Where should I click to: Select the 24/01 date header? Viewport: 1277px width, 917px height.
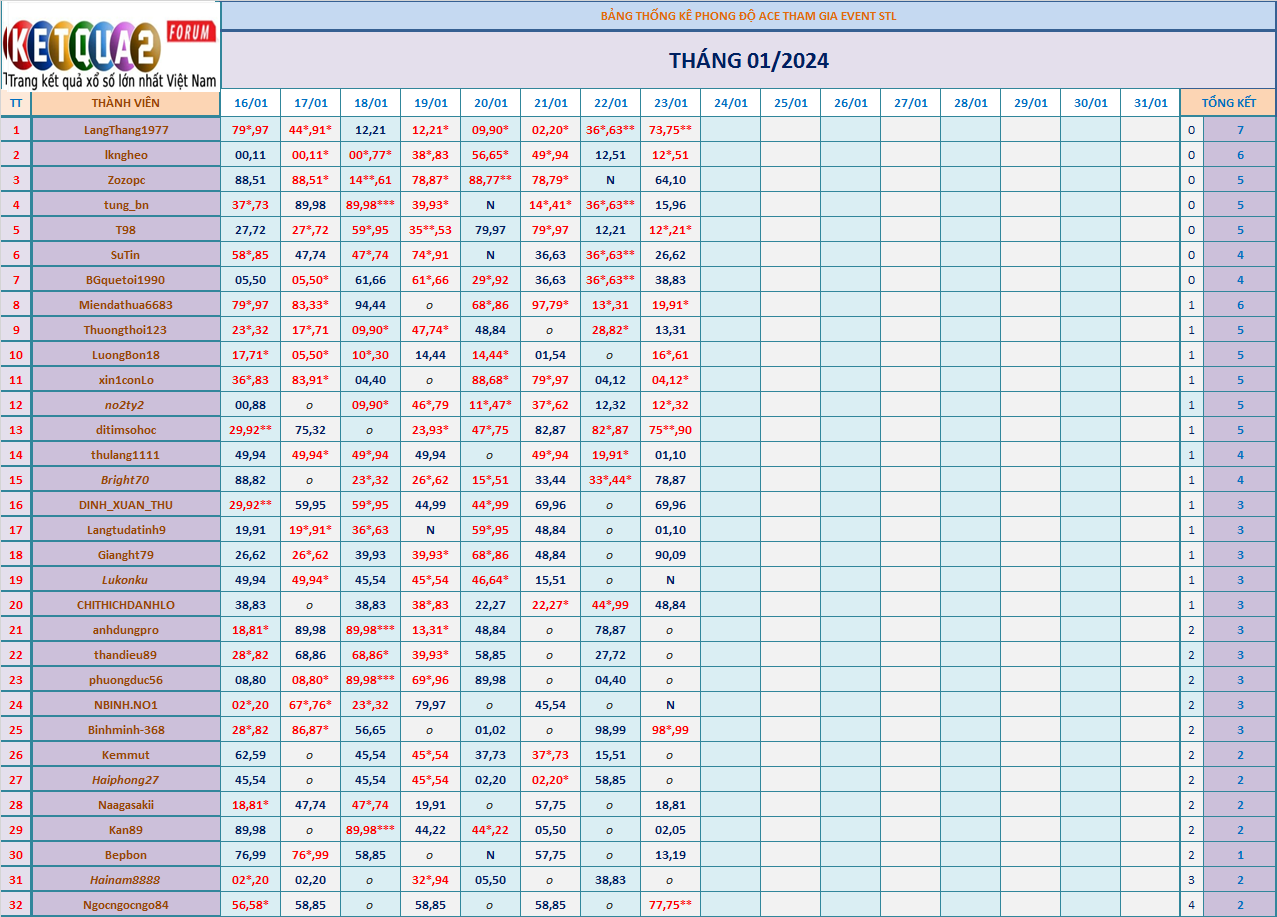(x=730, y=103)
